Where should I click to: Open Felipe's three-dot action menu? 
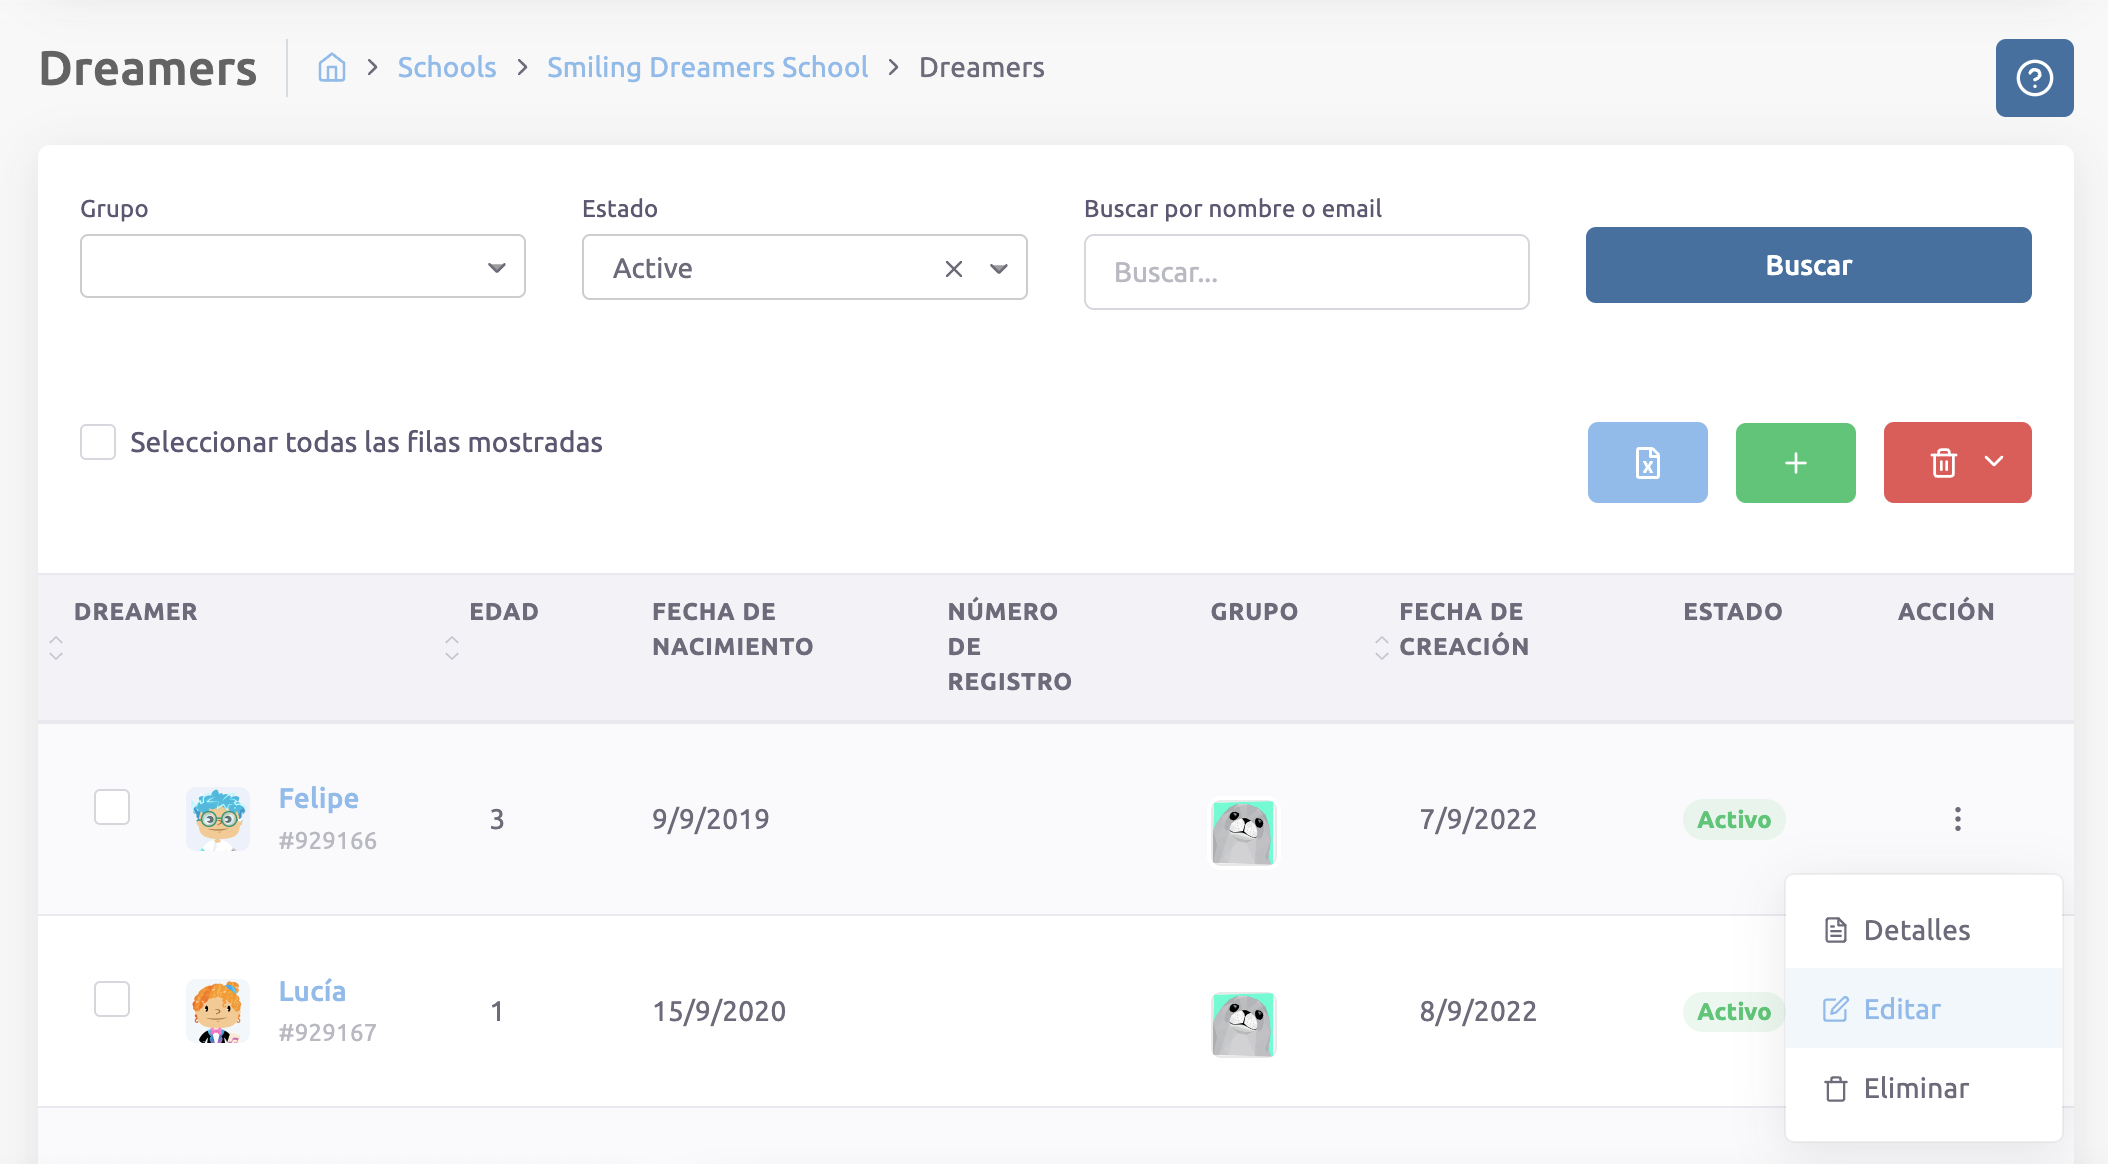tap(1957, 819)
